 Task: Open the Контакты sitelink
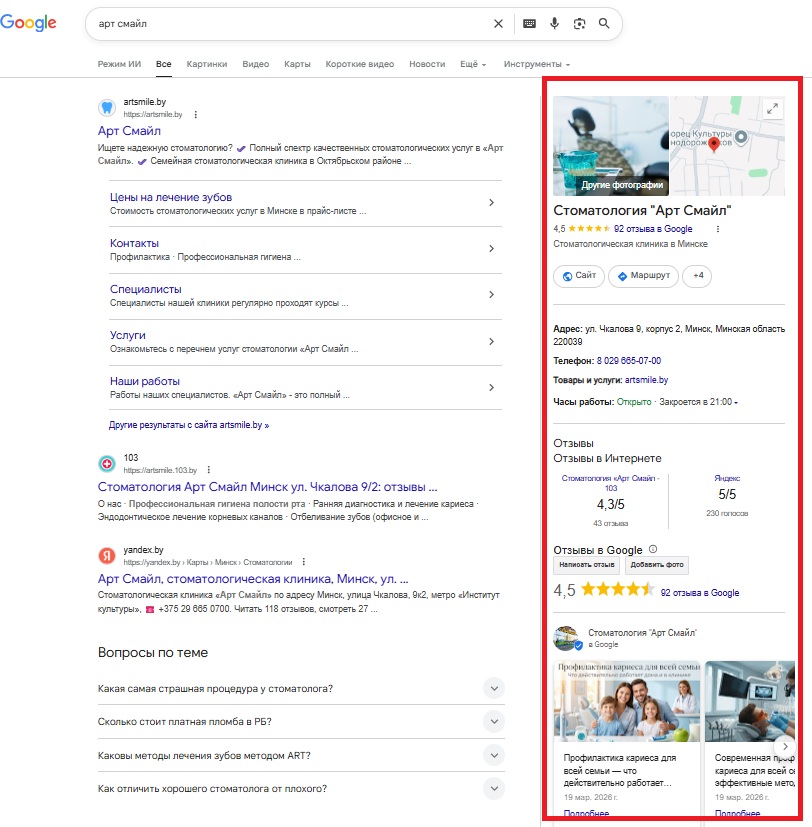click(x=134, y=243)
